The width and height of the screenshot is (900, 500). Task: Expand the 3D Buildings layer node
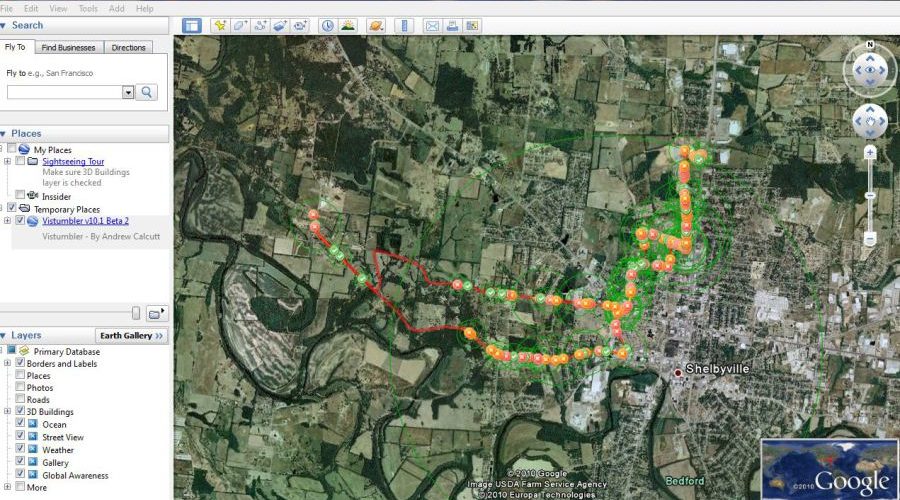point(8,412)
